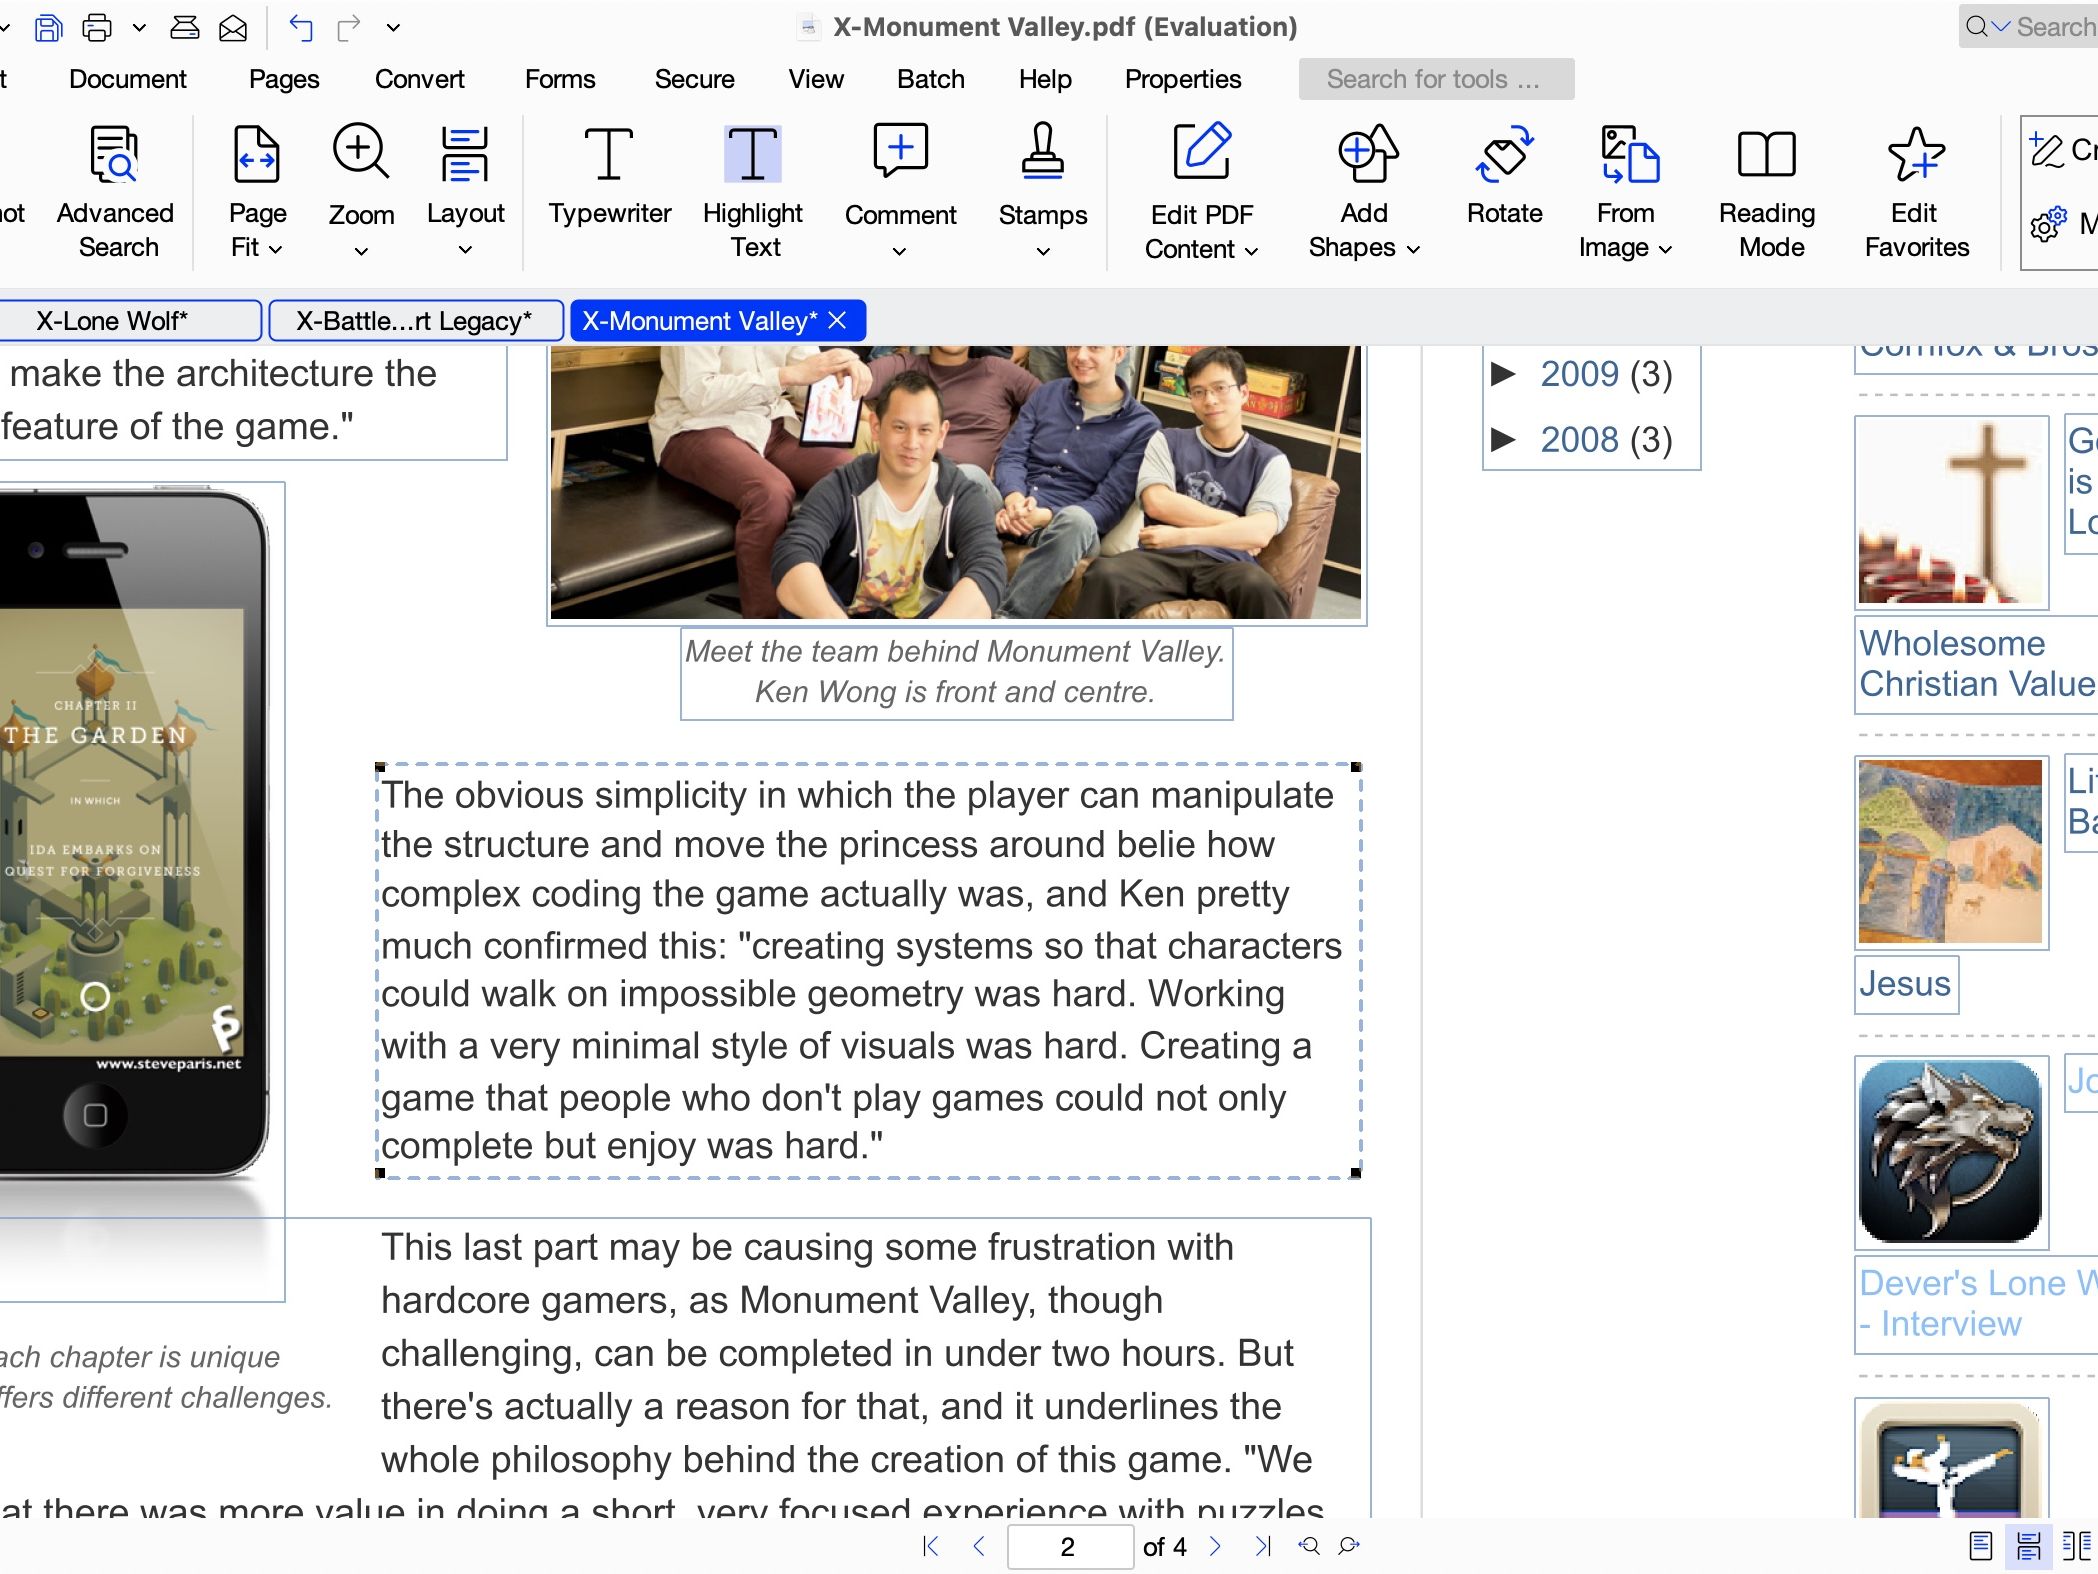
Task: Open Dever's Lone Wolf Interview link
Action: point(1977,1303)
